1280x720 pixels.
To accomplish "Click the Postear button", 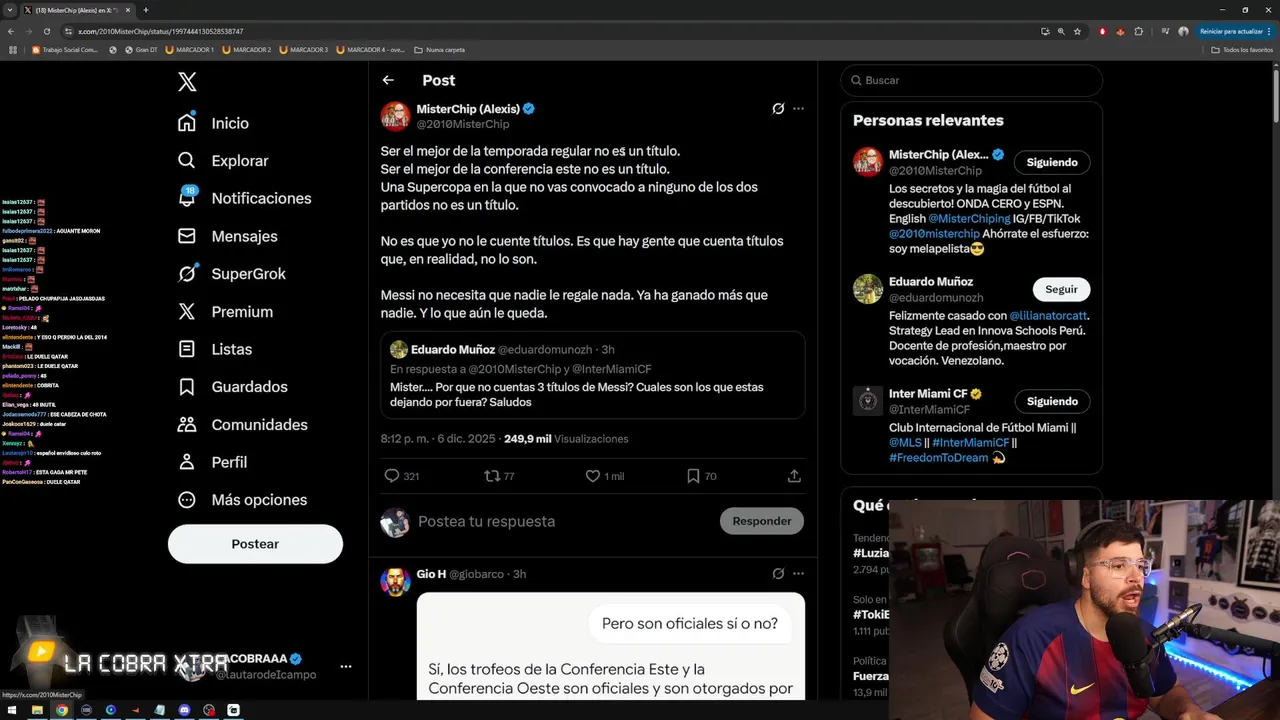I will [x=255, y=544].
